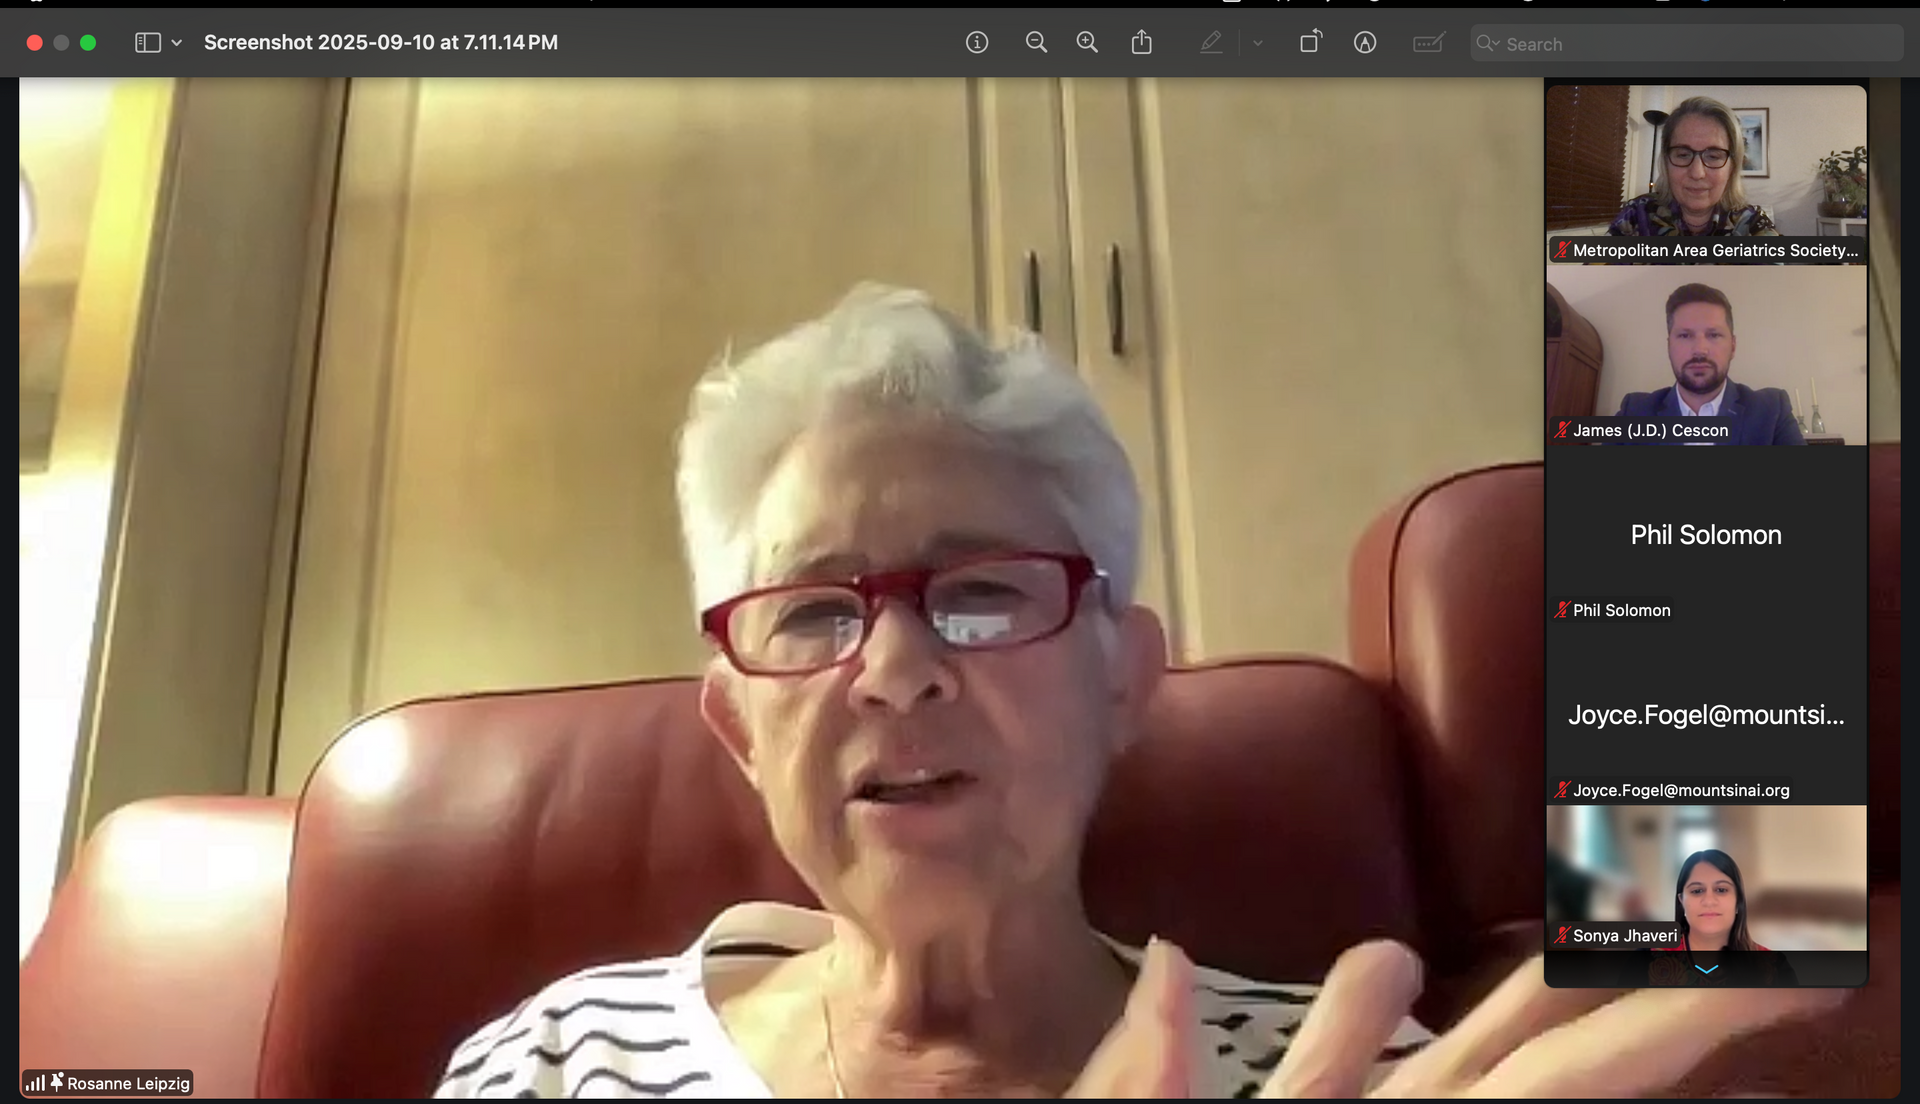The image size is (1920, 1104).
Task: Click the green full-screen window button
Action: [x=88, y=43]
